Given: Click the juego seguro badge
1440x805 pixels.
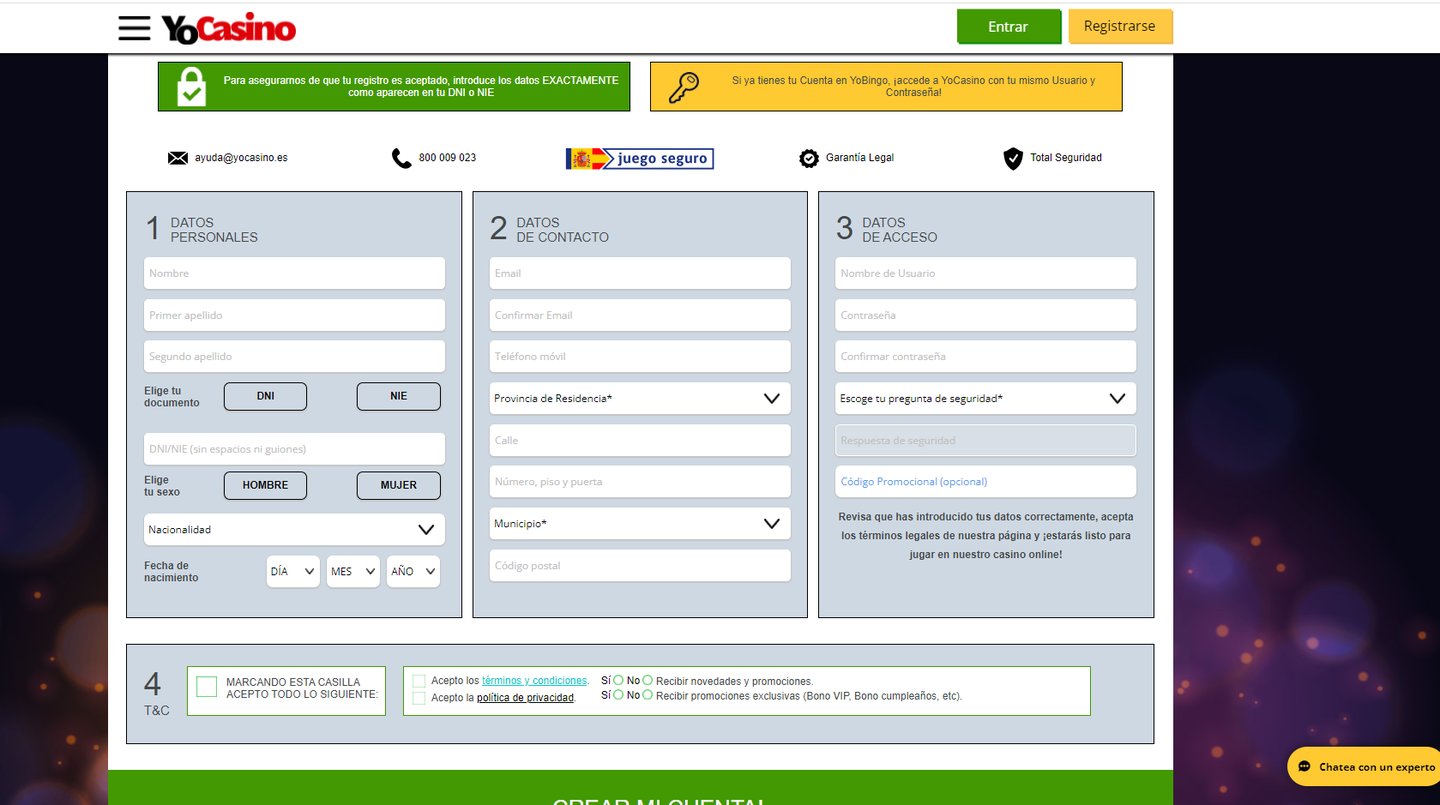Looking at the screenshot, I should (x=640, y=158).
